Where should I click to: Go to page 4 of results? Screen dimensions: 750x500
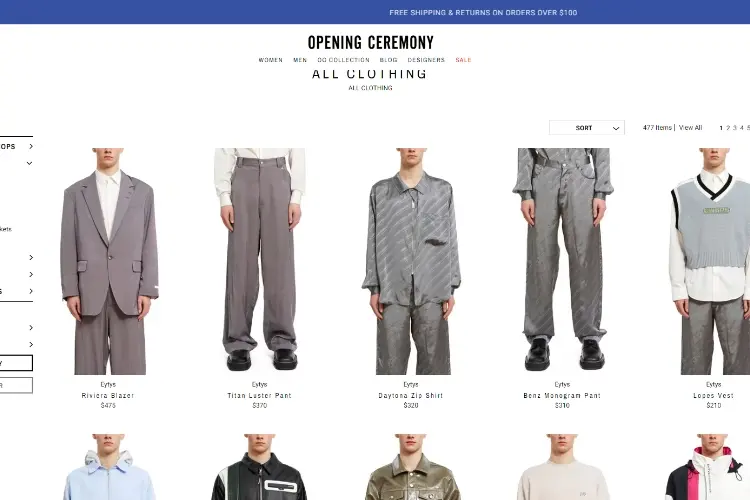[741, 128]
